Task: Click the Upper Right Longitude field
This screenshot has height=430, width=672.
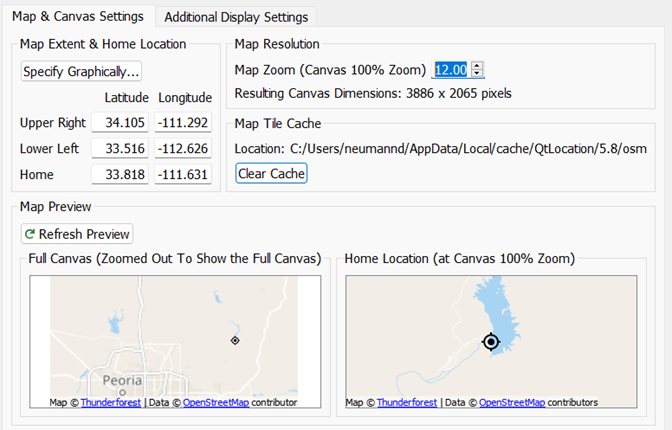Action: click(x=184, y=123)
